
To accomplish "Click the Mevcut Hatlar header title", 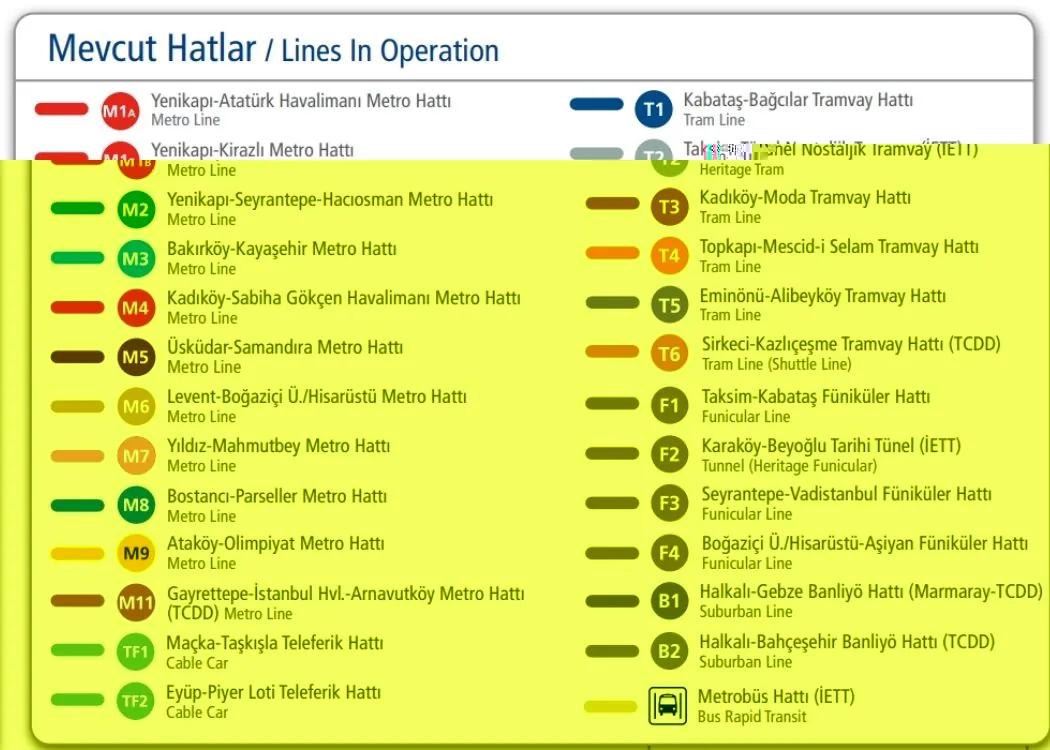I will (x=150, y=48).
